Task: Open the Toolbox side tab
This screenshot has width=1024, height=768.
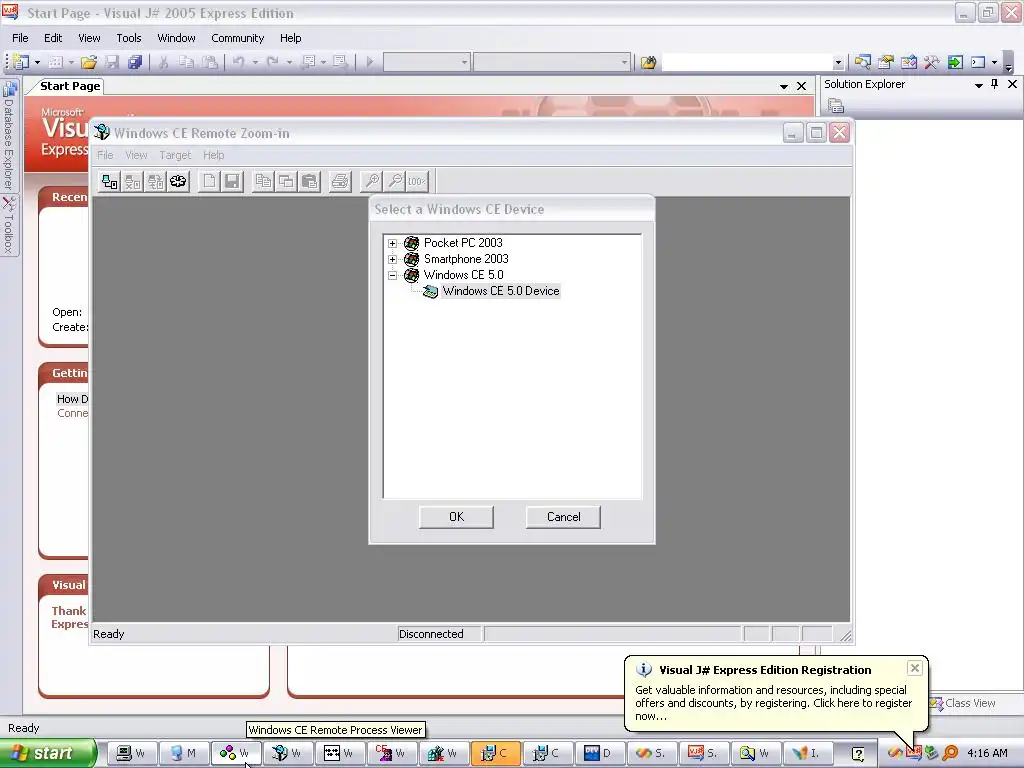Action: click(9, 225)
